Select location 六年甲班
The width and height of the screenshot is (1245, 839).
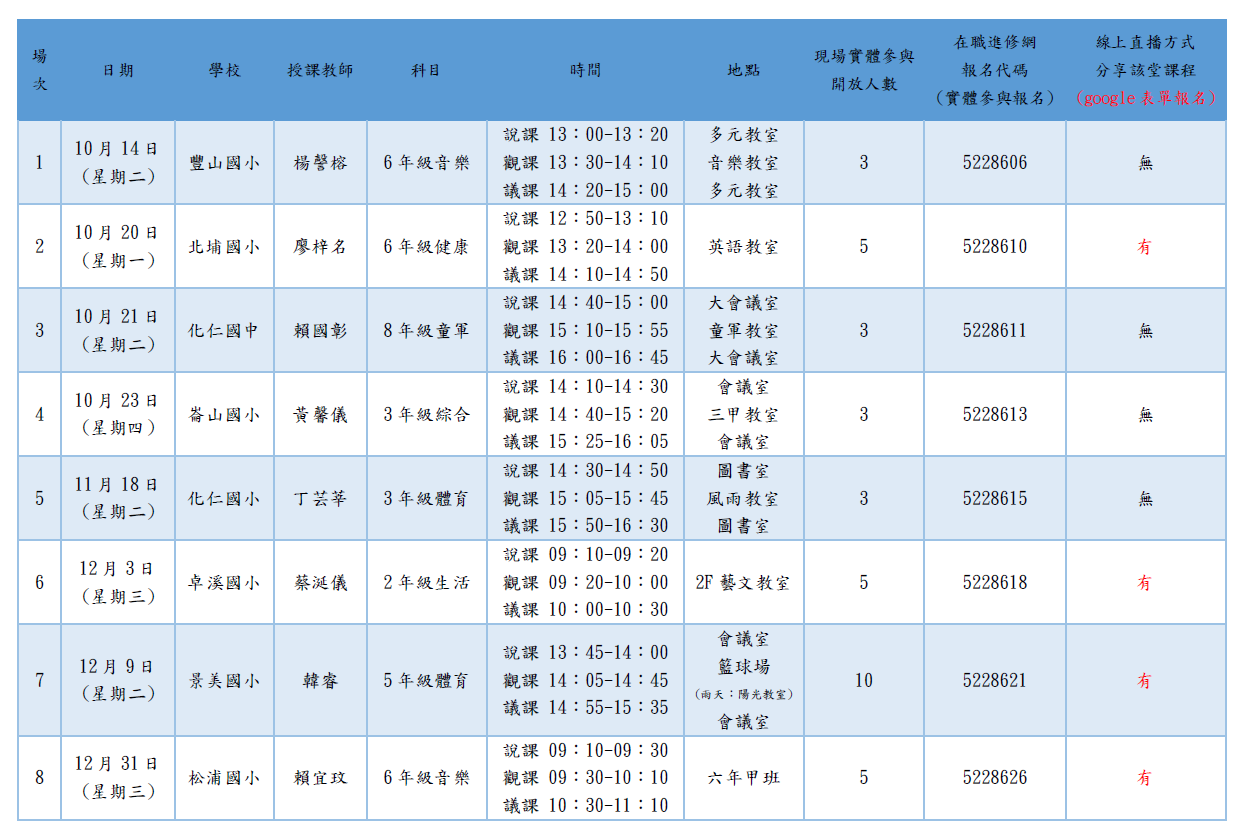(743, 778)
